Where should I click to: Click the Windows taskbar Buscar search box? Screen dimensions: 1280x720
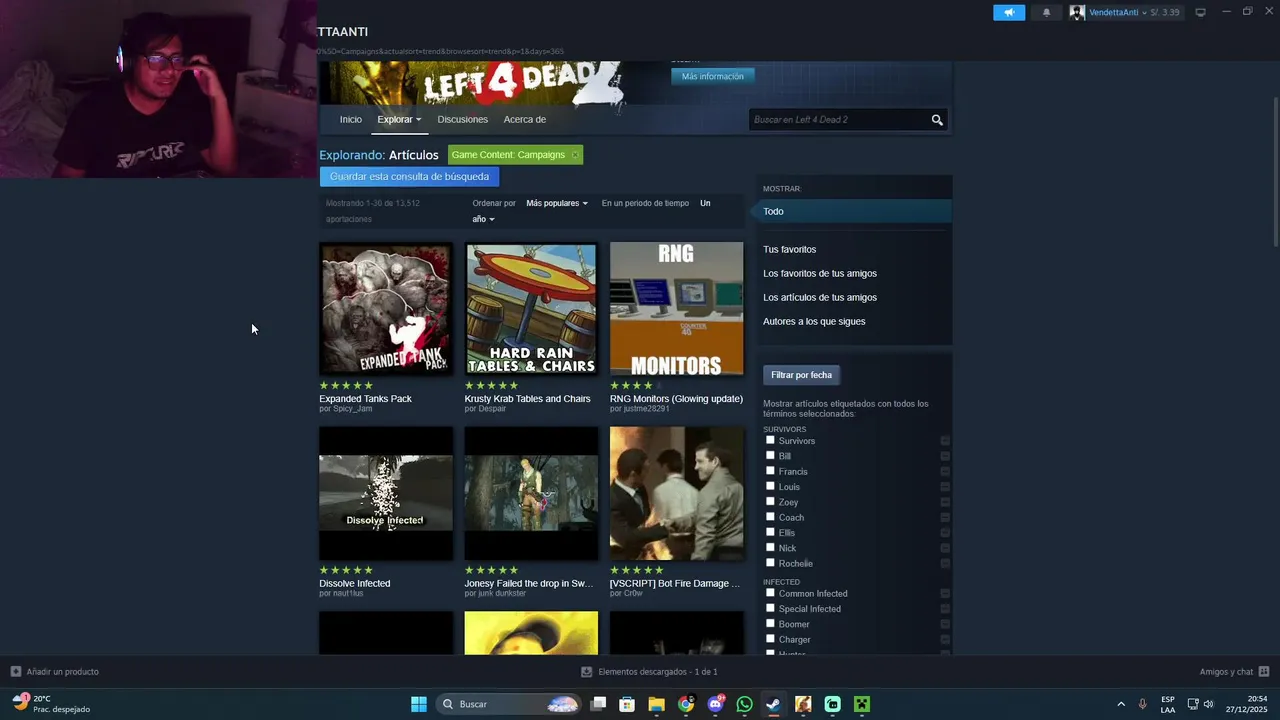(510, 704)
